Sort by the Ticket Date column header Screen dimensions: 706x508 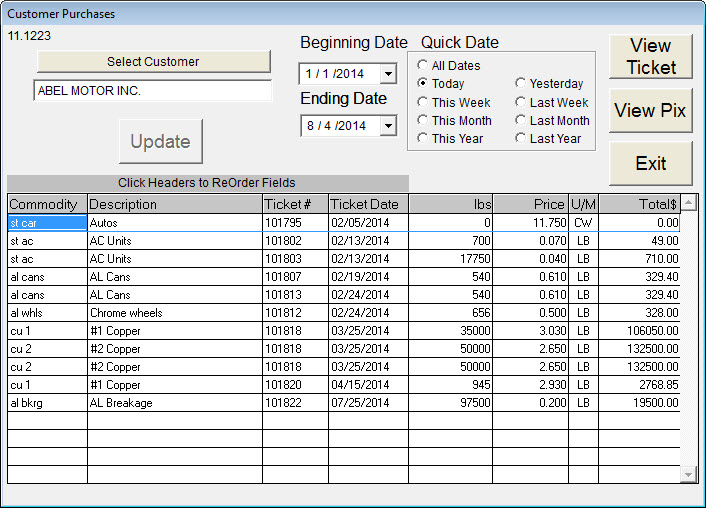click(369, 204)
